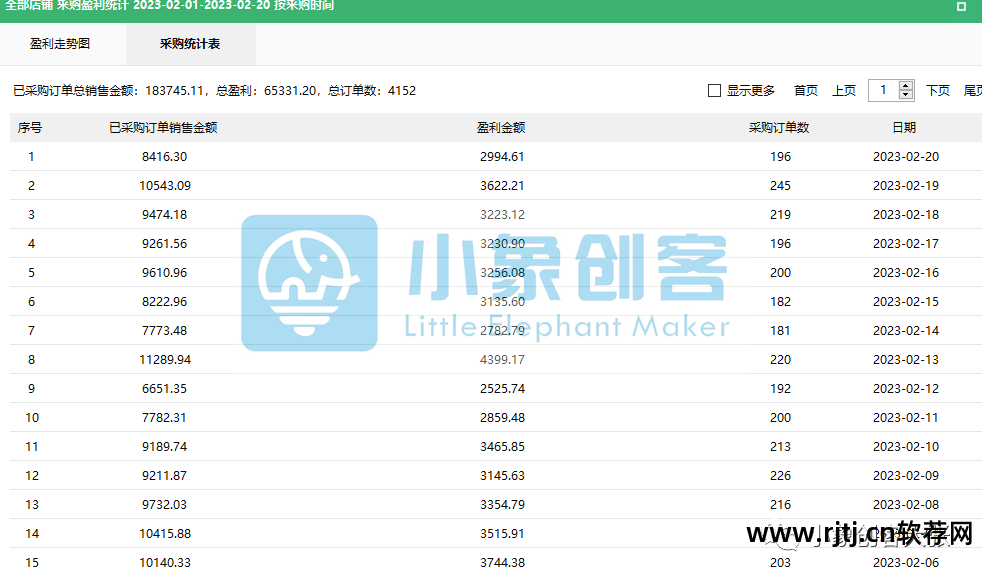
Task: Click profit value 3465.85
Action: [x=502, y=447]
